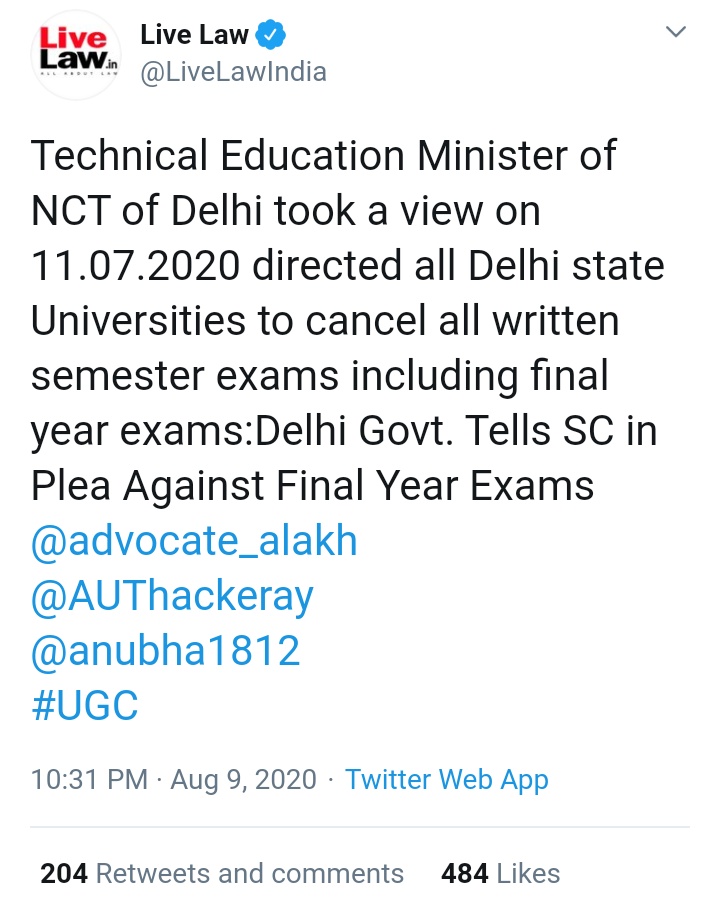View the Retweets and comments label

pyautogui.click(x=250, y=873)
